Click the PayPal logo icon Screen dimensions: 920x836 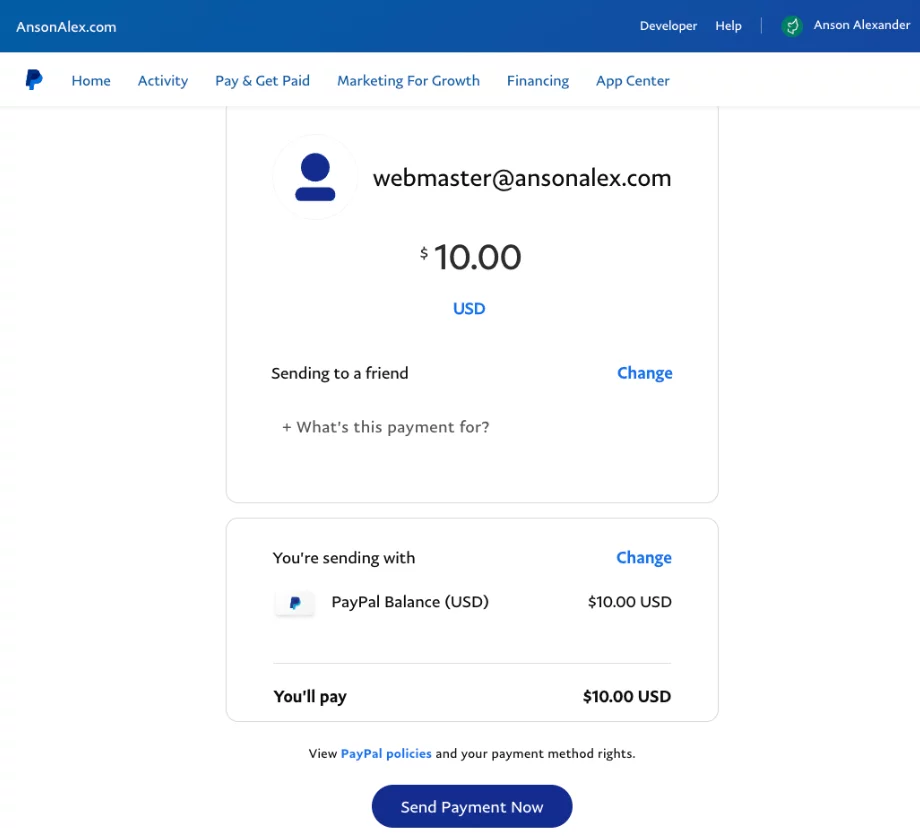[33, 80]
